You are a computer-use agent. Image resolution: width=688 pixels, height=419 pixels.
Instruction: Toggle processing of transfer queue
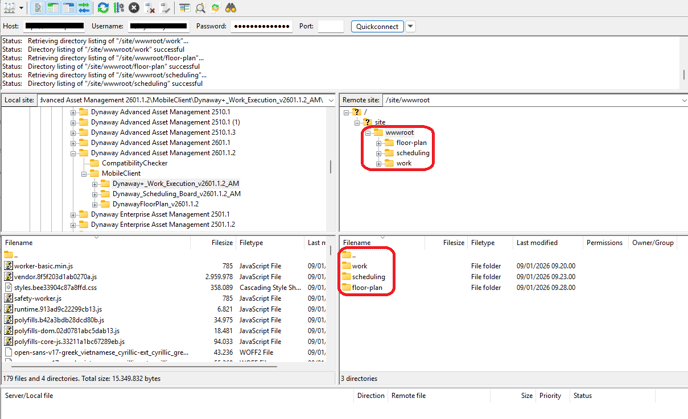click(118, 8)
